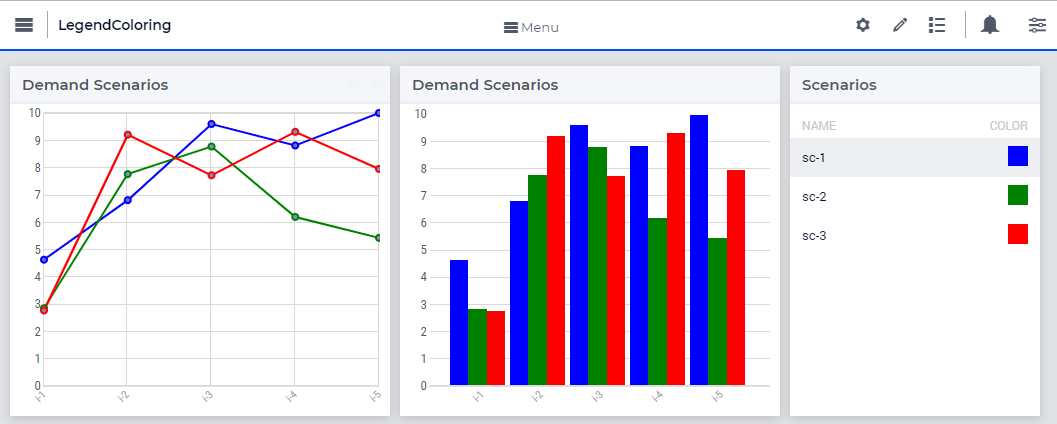Show notifications via the bell icon
The image size is (1057, 424).
(x=990, y=25)
